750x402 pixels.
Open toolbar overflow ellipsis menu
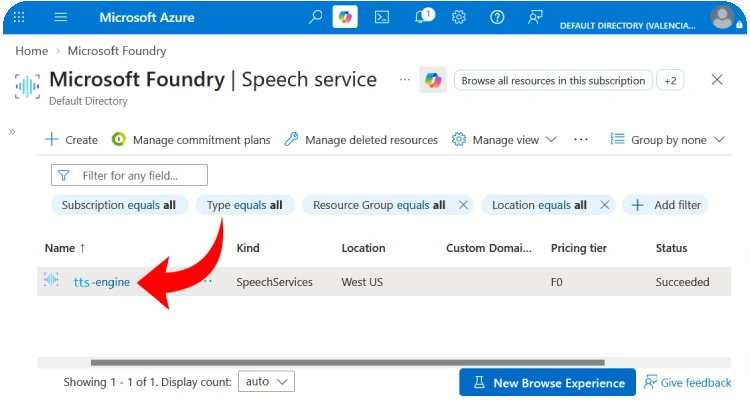pyautogui.click(x=581, y=139)
